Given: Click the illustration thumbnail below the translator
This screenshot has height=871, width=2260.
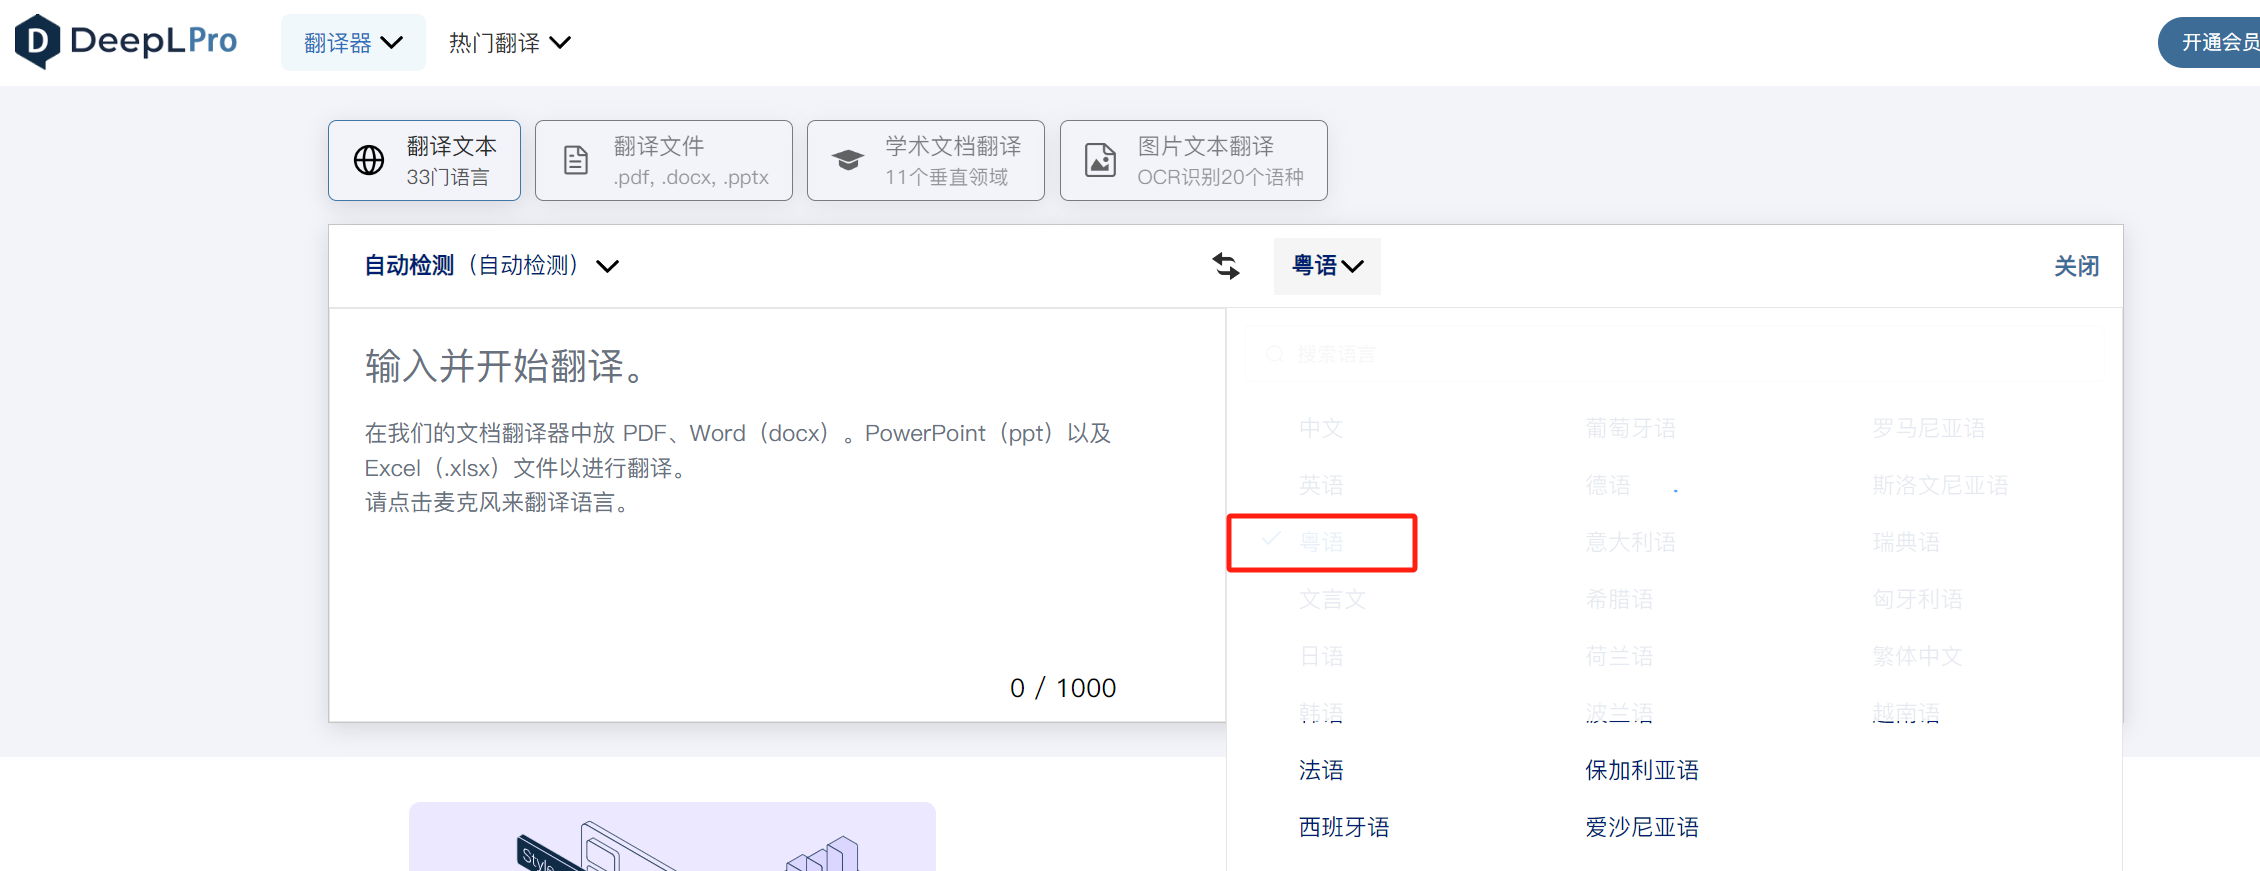Looking at the screenshot, I should point(672,836).
